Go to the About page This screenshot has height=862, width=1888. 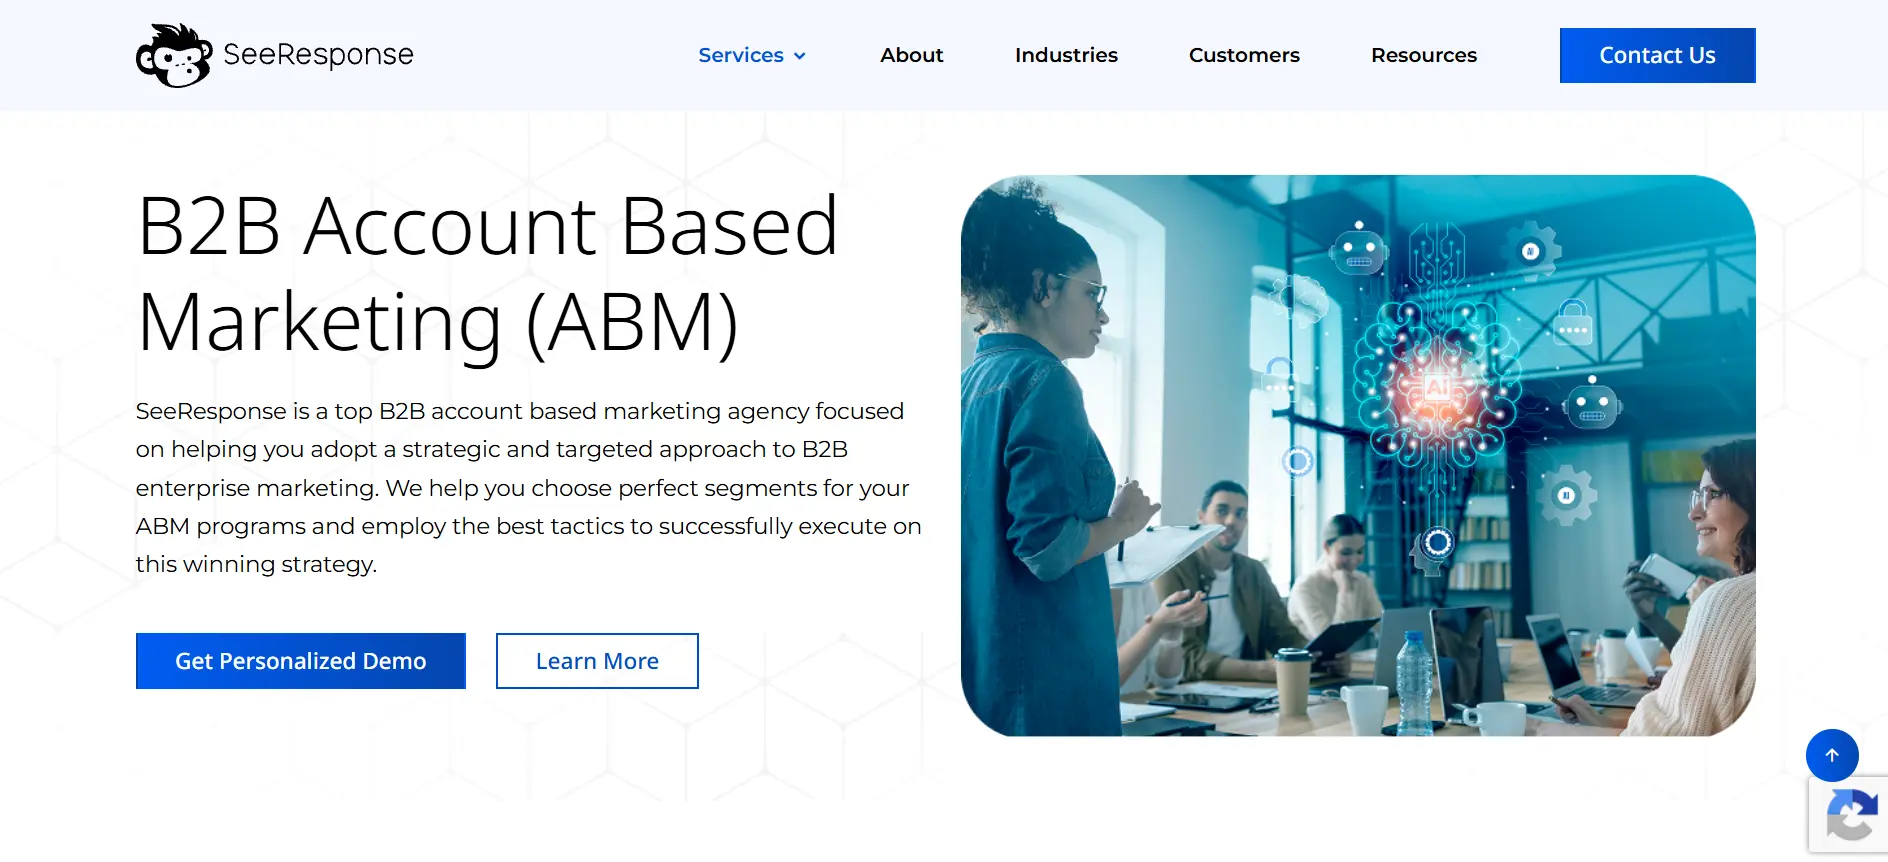[x=911, y=55]
